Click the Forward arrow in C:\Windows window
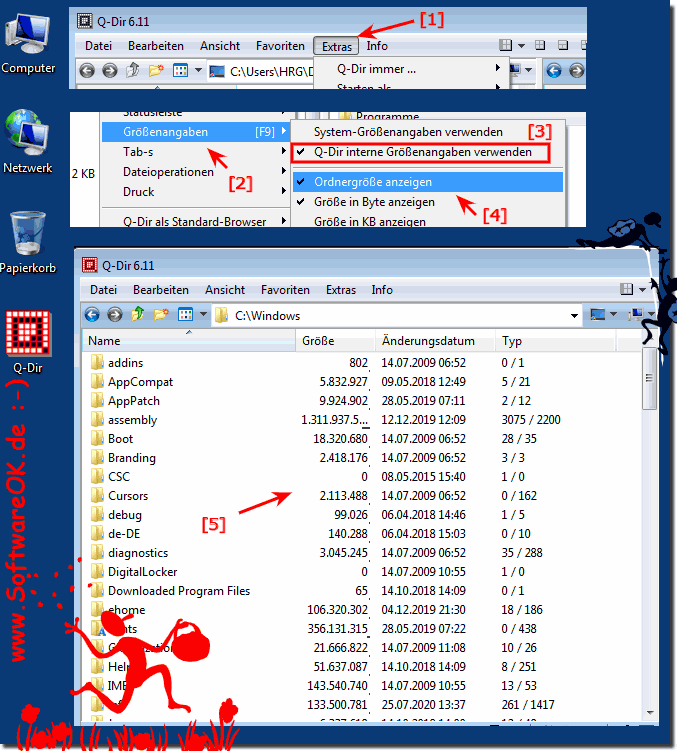This screenshot has width=677, height=751. click(x=115, y=315)
